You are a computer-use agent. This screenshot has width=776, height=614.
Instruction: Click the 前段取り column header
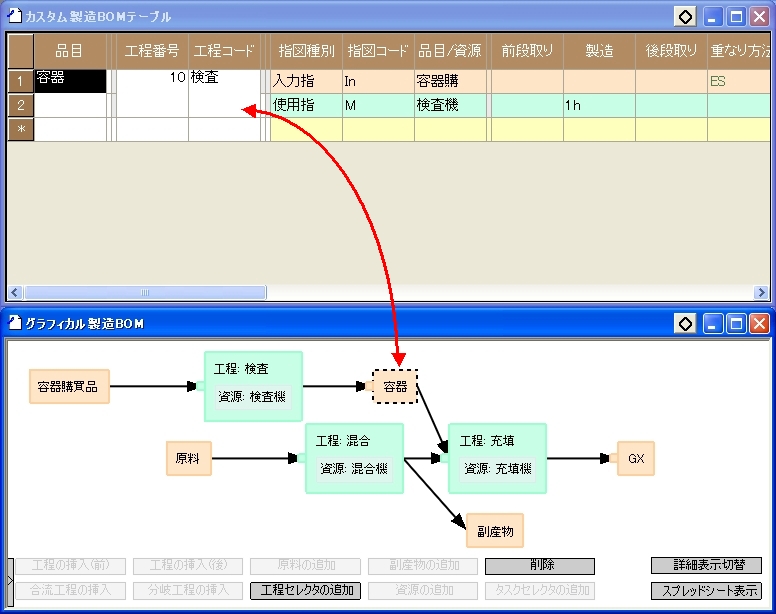tap(527, 51)
